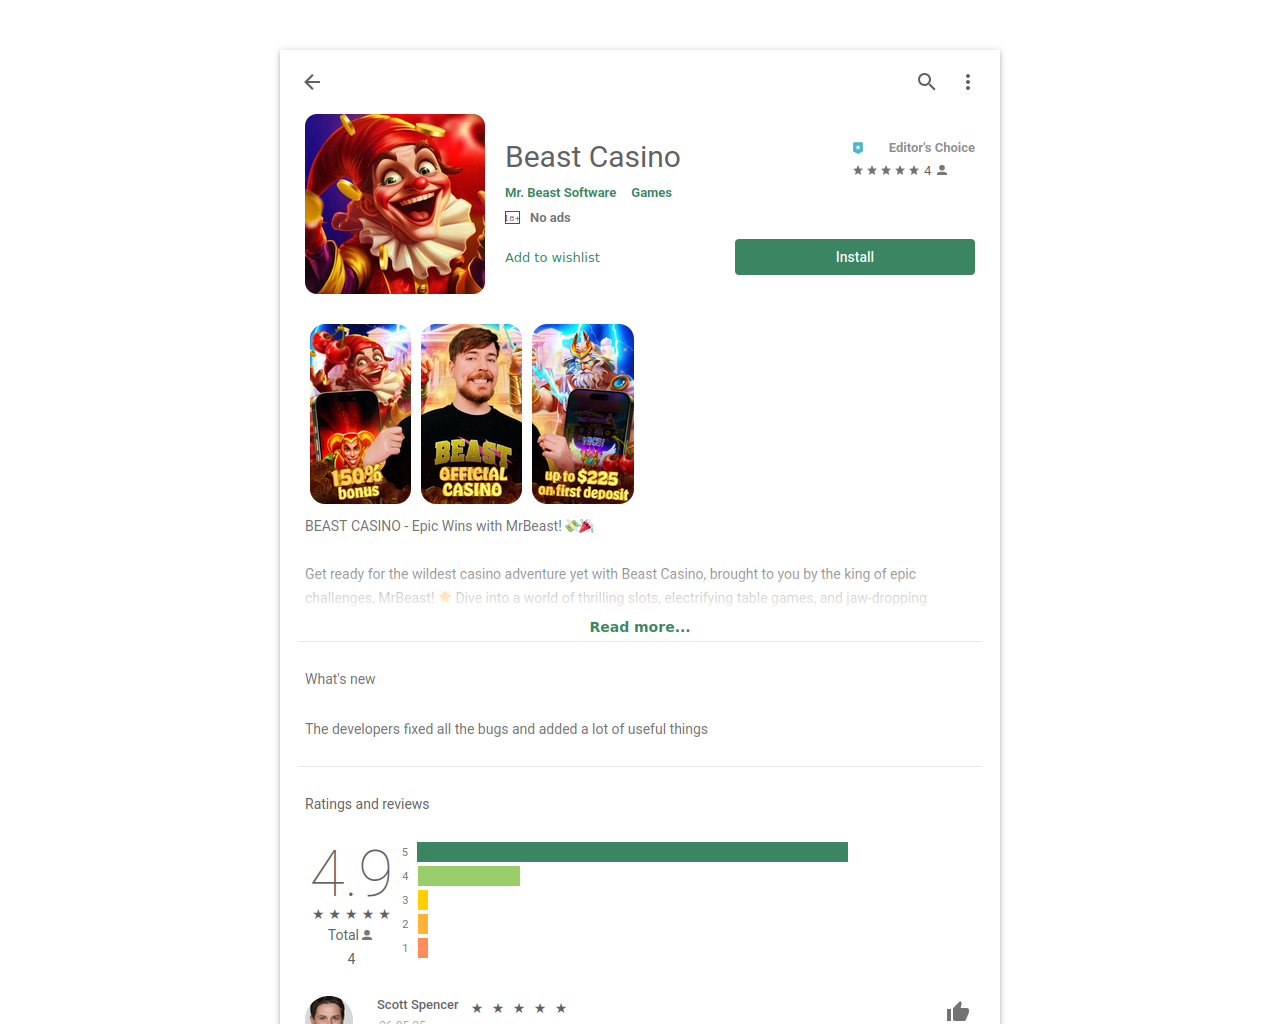Open Scott Spencer's reviewer avatar
The width and height of the screenshot is (1280, 1024).
point(329,1010)
